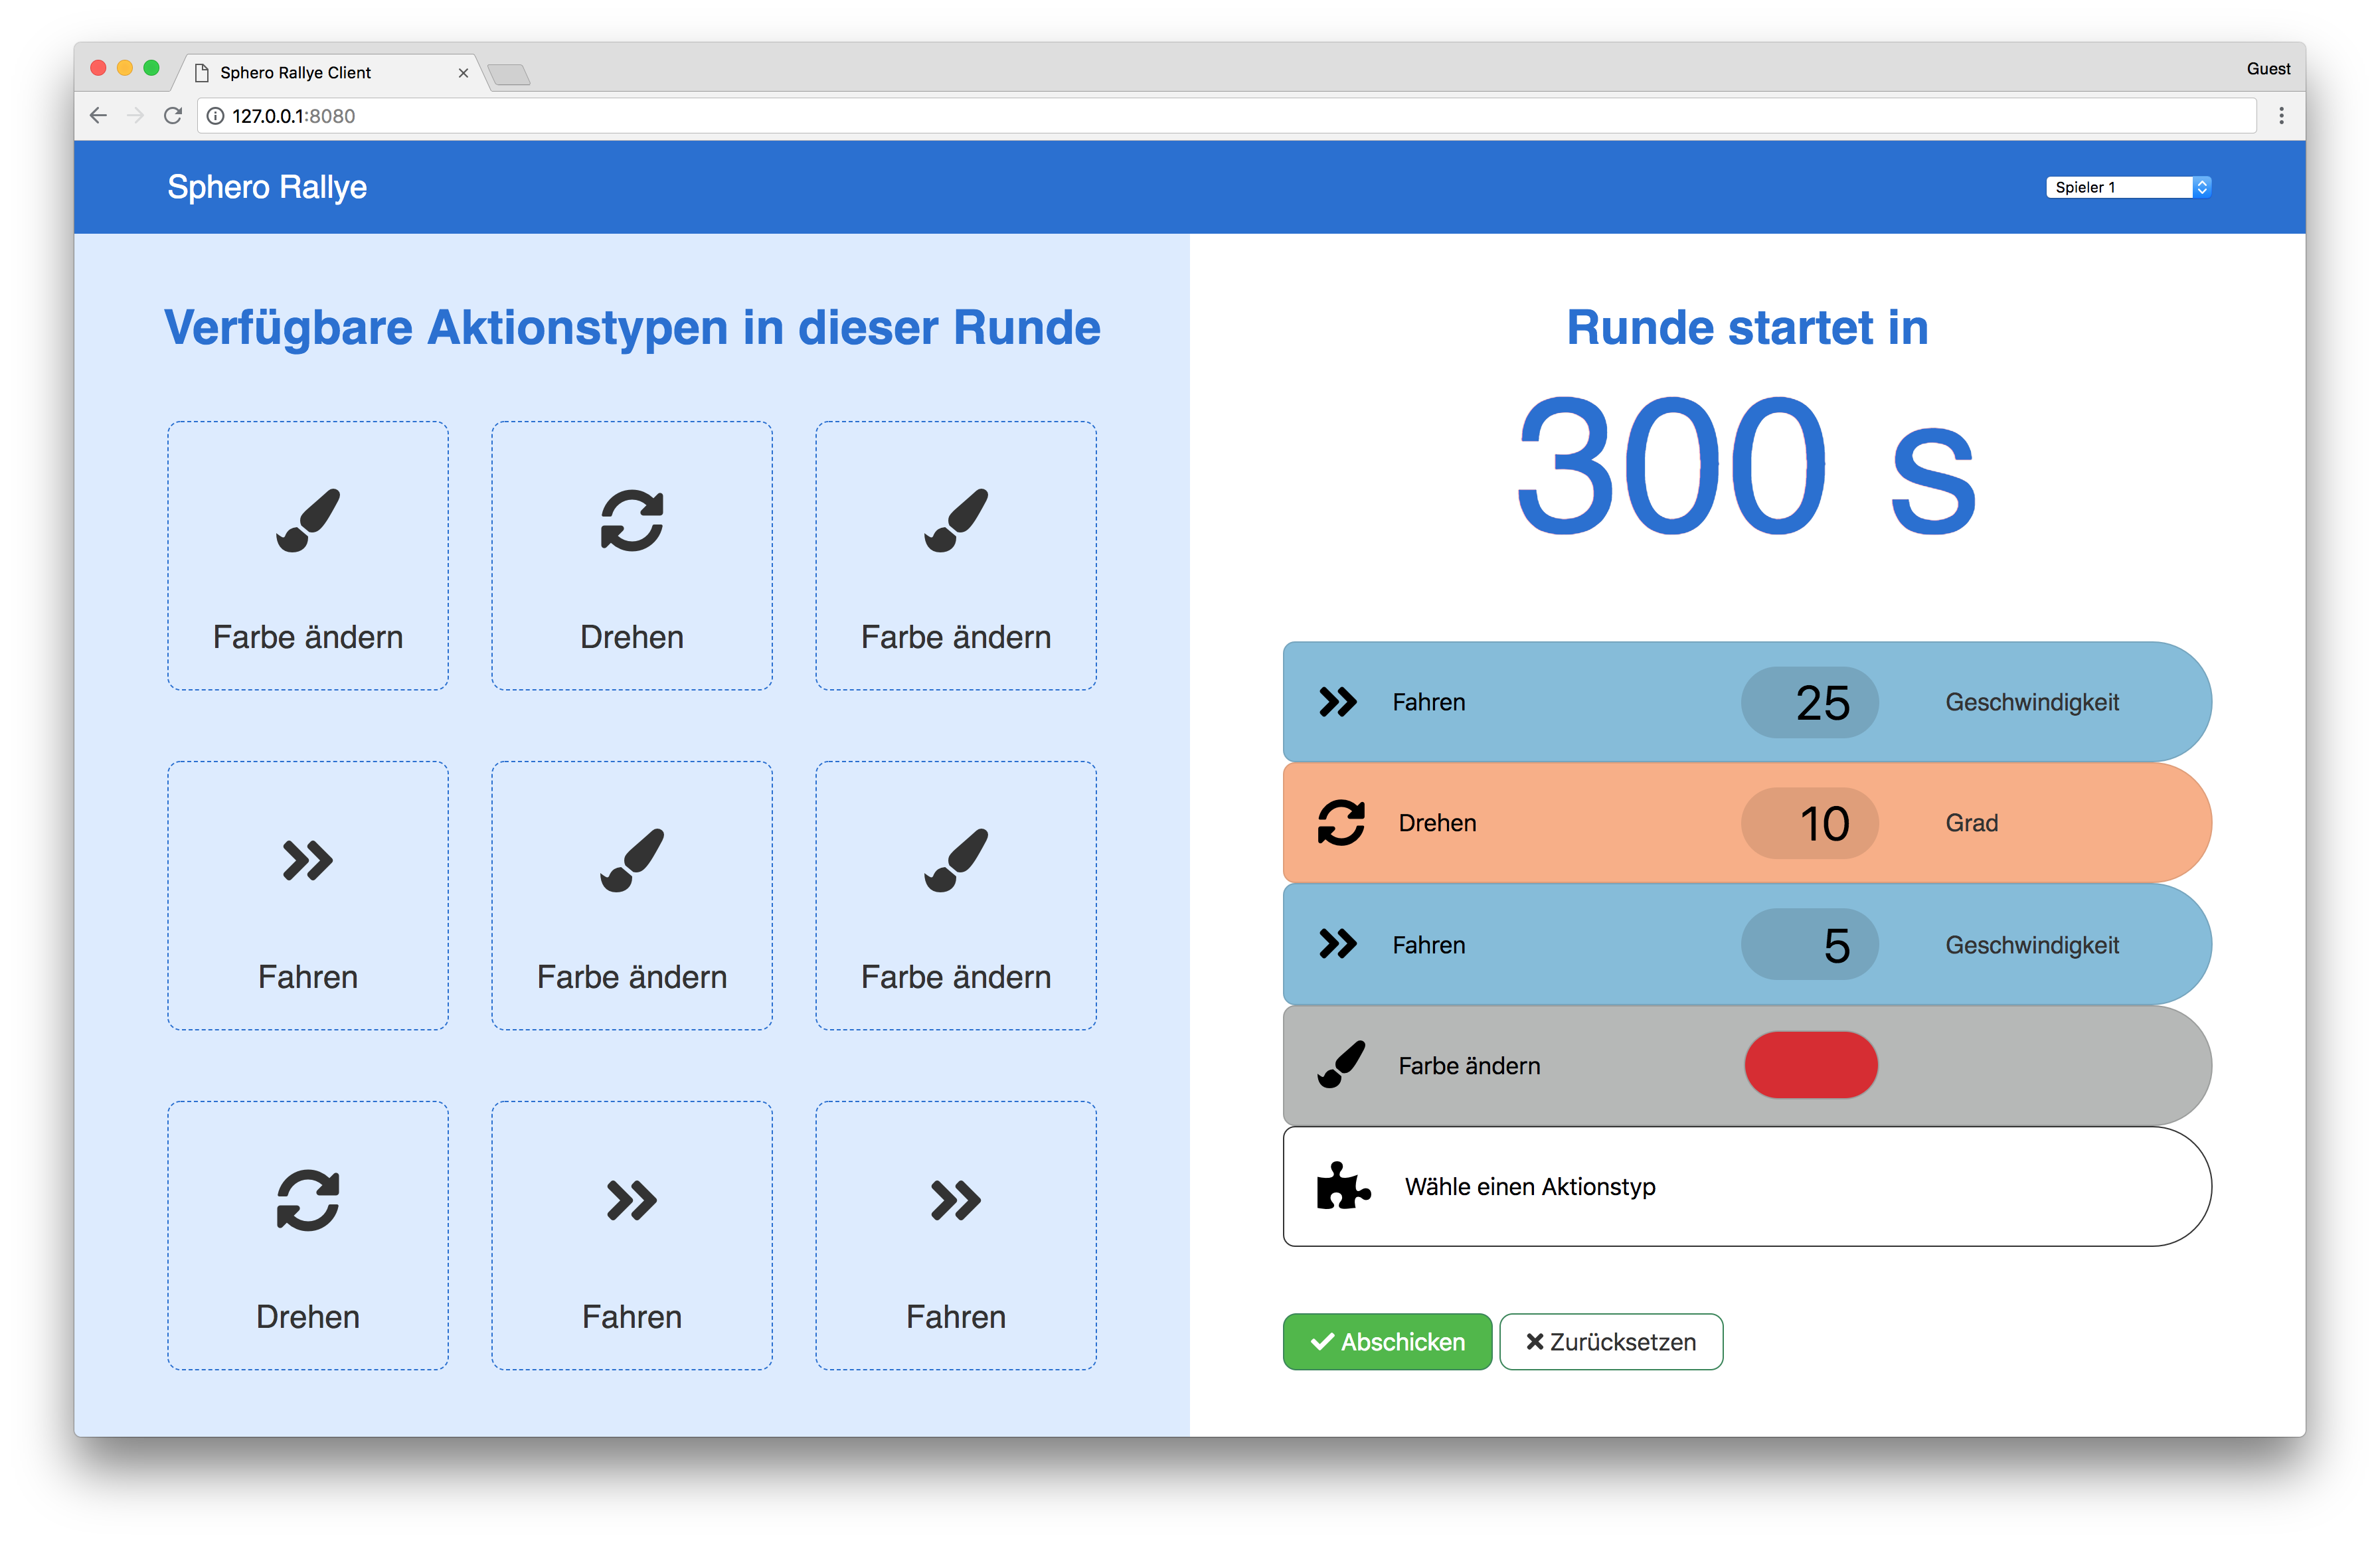Click double-chevron icon in the speed 25 row
This screenshot has height=1543, width=2380.
[x=1338, y=702]
